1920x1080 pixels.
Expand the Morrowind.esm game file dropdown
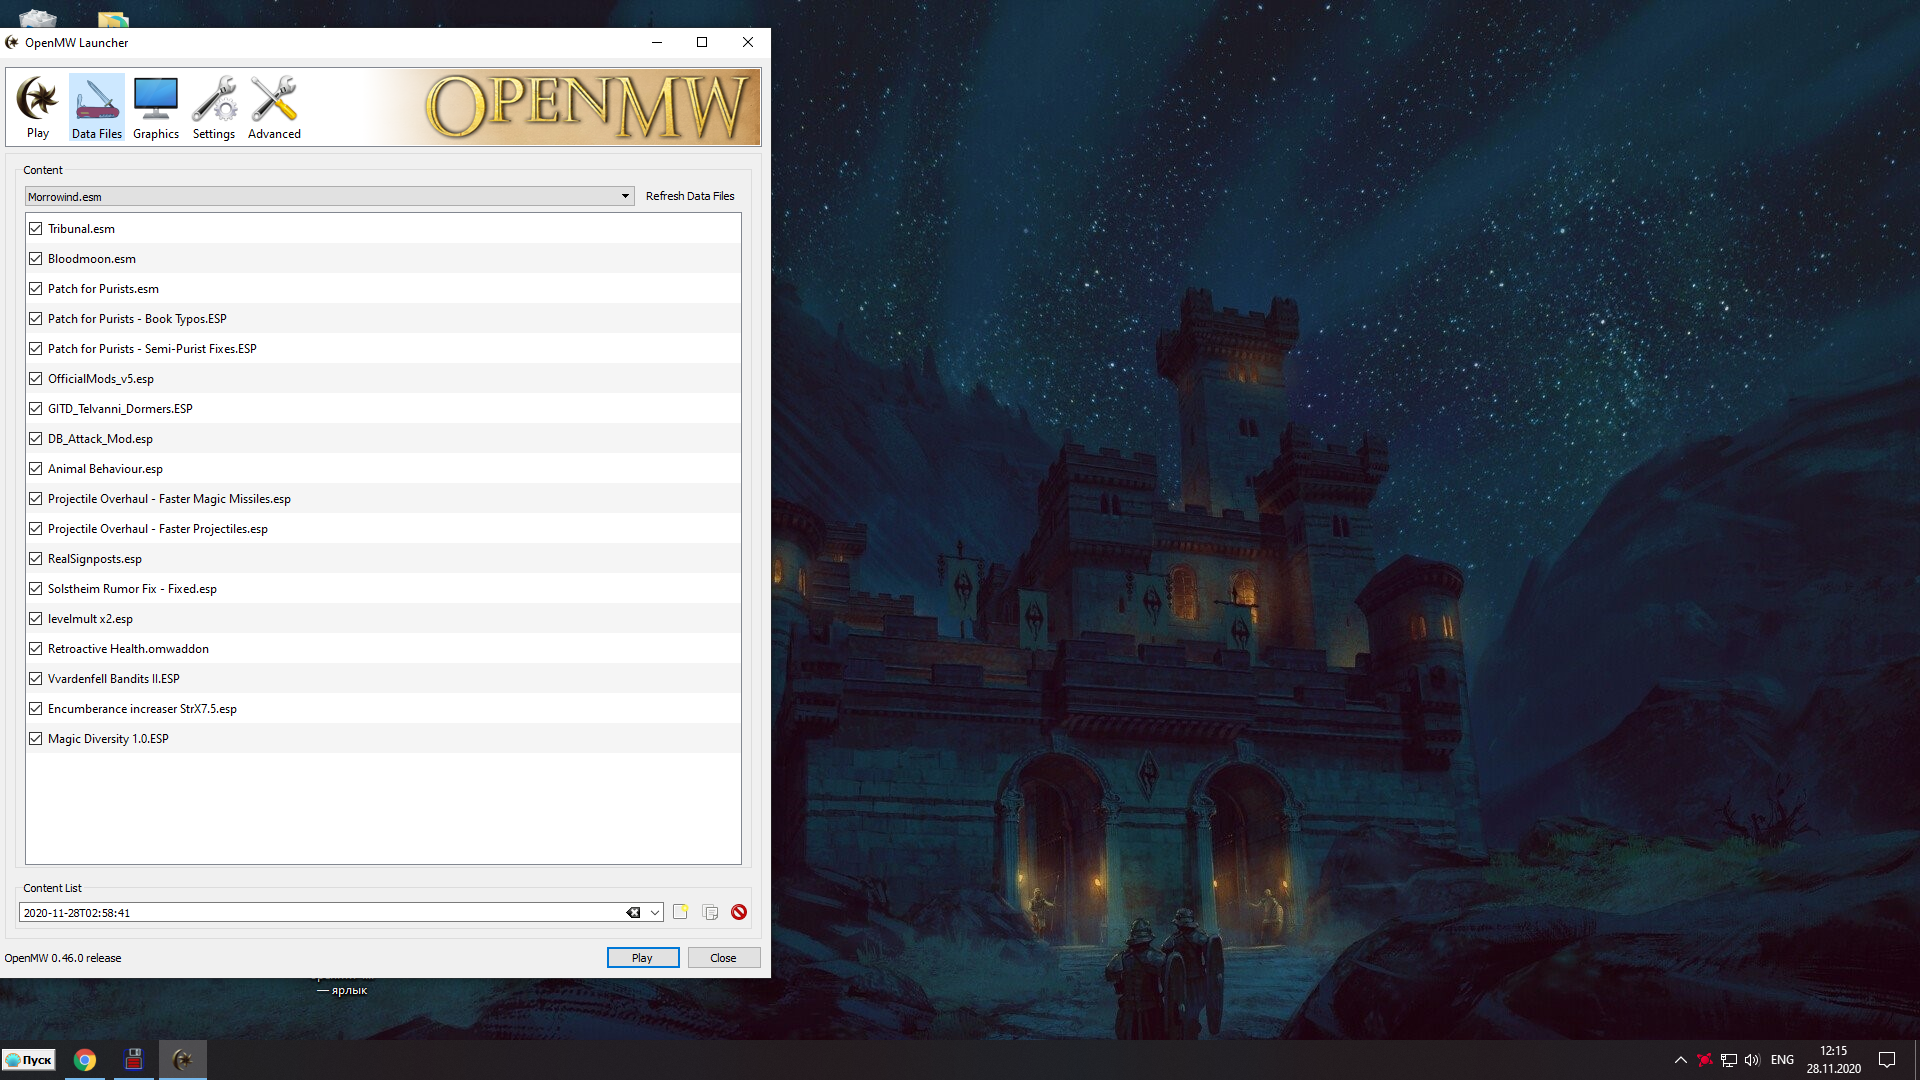[x=625, y=196]
